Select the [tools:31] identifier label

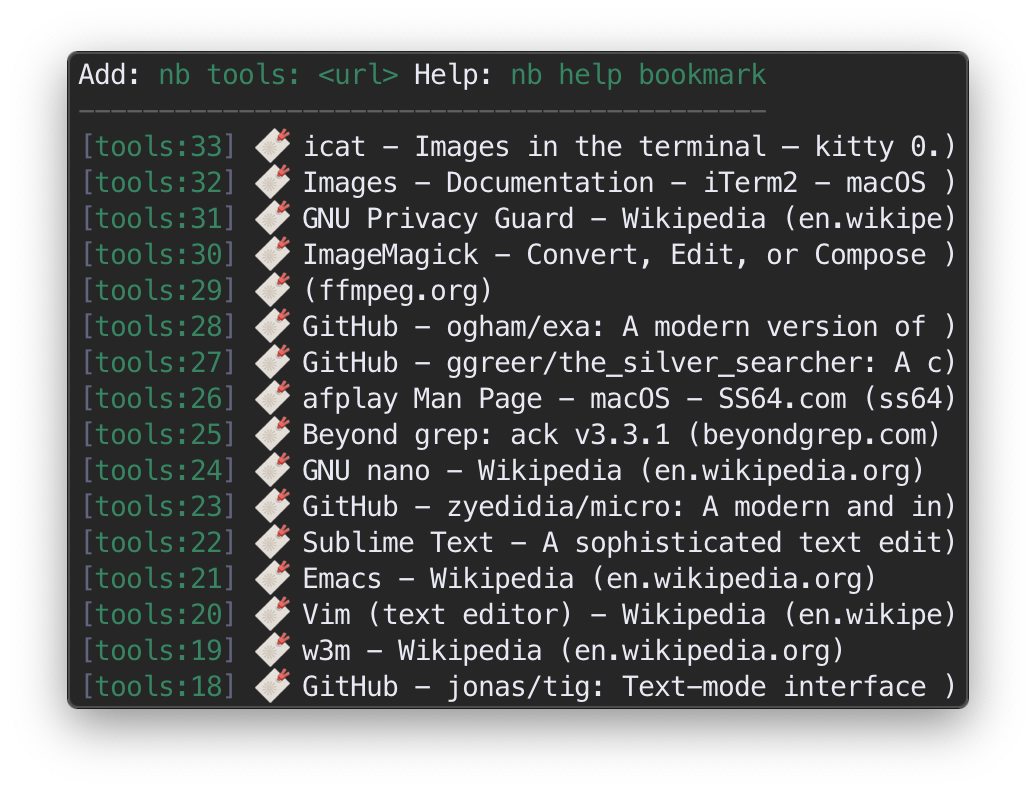coord(158,219)
